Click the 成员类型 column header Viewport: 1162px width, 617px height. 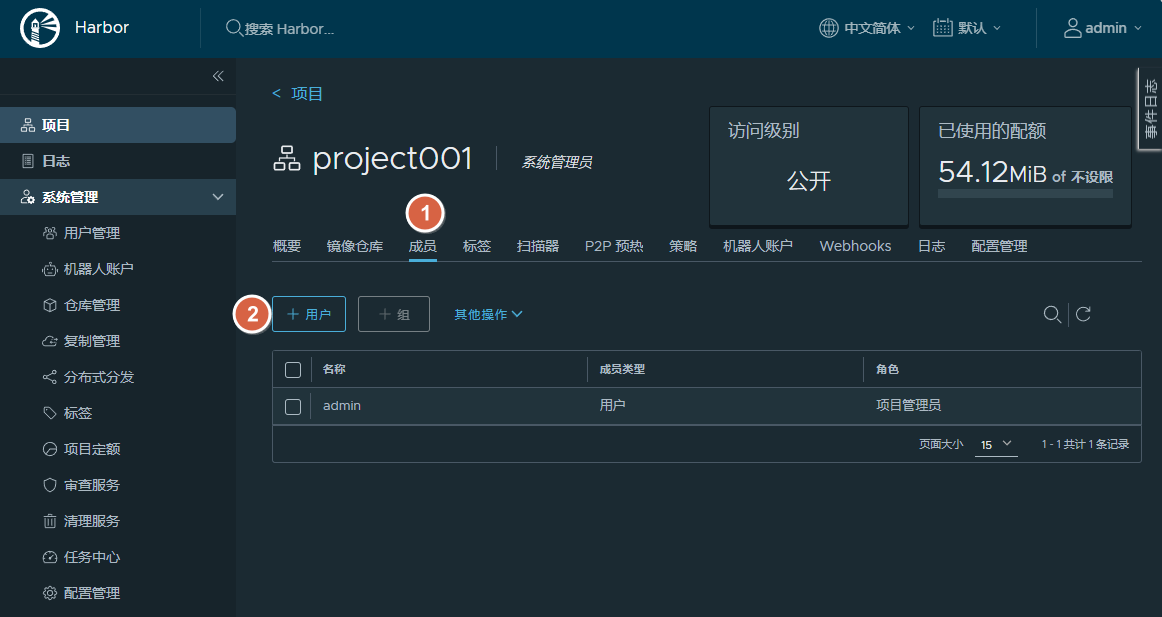point(622,369)
